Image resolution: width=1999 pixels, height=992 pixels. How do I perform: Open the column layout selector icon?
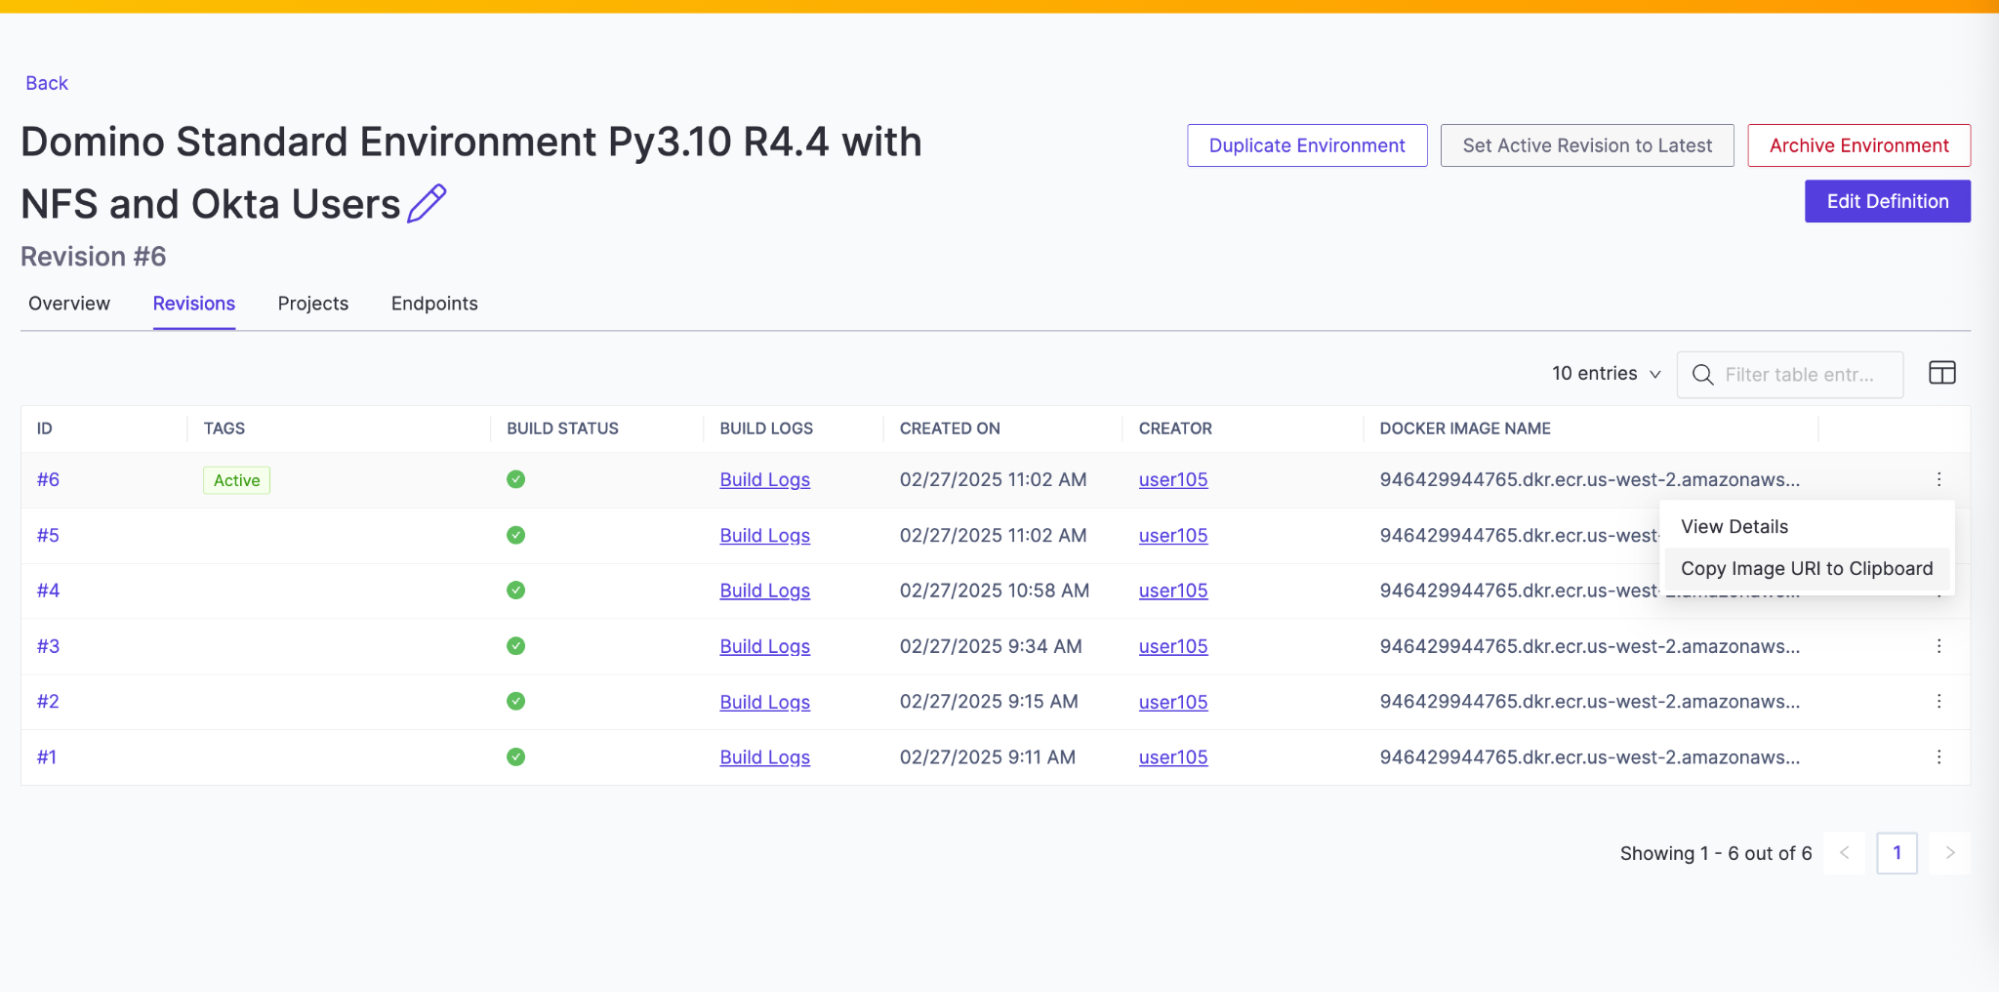(1942, 373)
